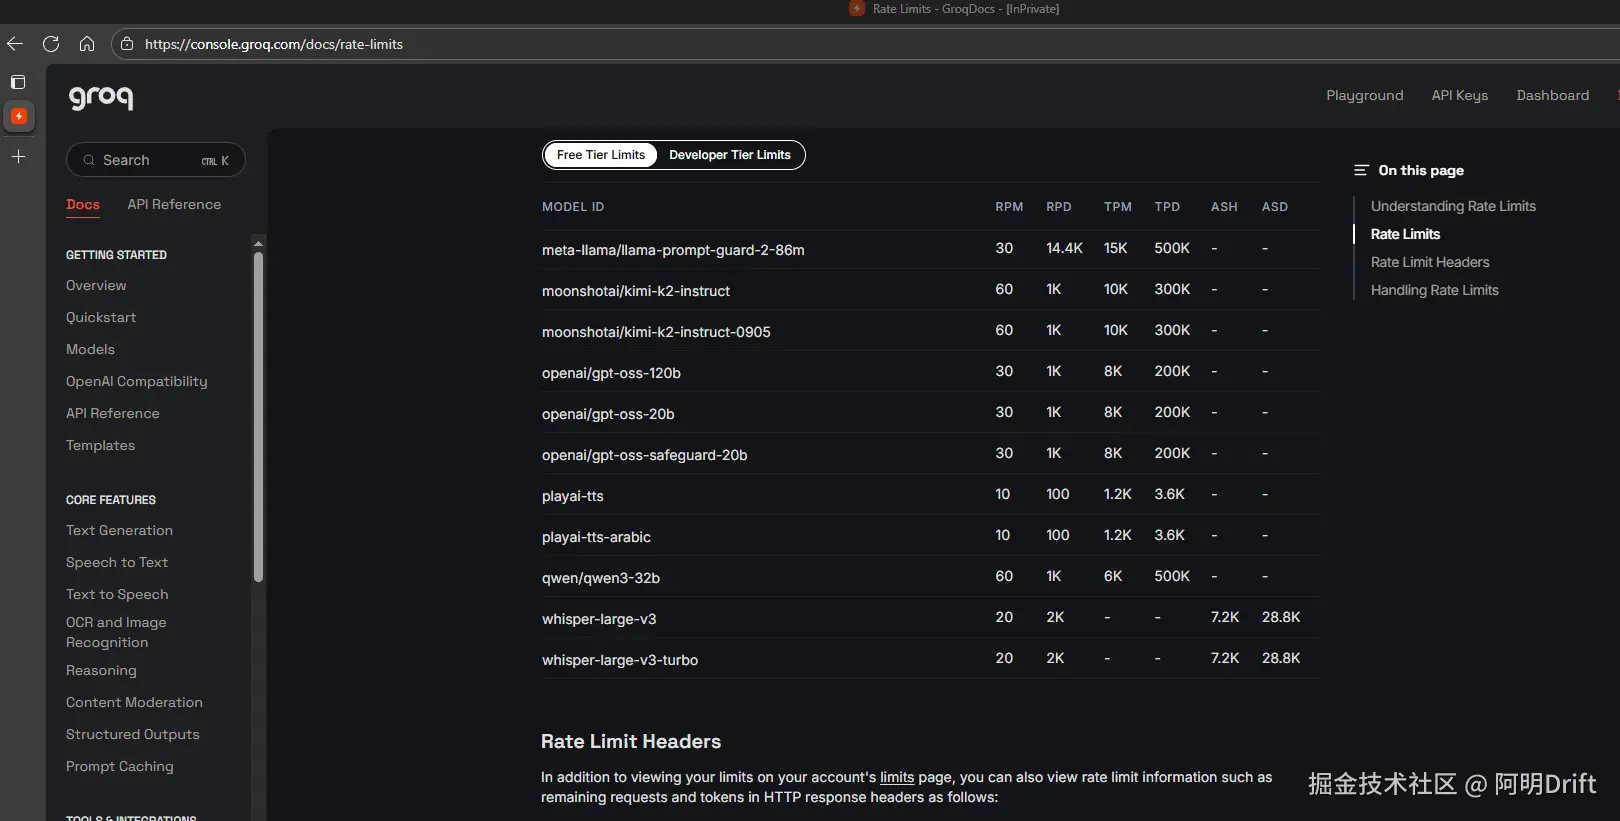Screen dimensions: 1620x821
Task: Jump to Handling Rate Limits section
Action: [x=1435, y=290]
